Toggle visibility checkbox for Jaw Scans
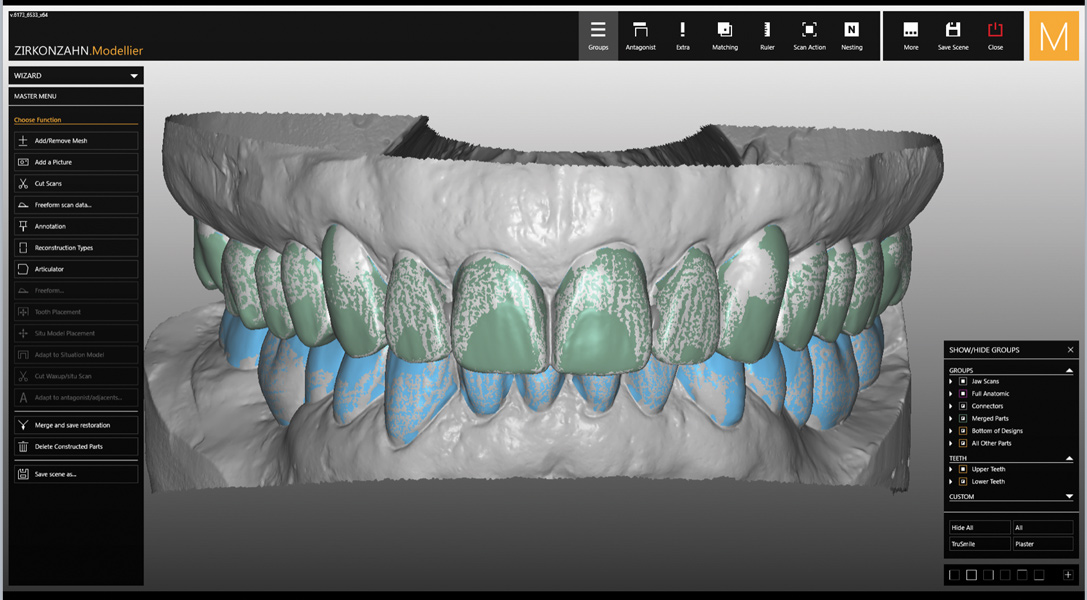1087x600 pixels. 963,381
